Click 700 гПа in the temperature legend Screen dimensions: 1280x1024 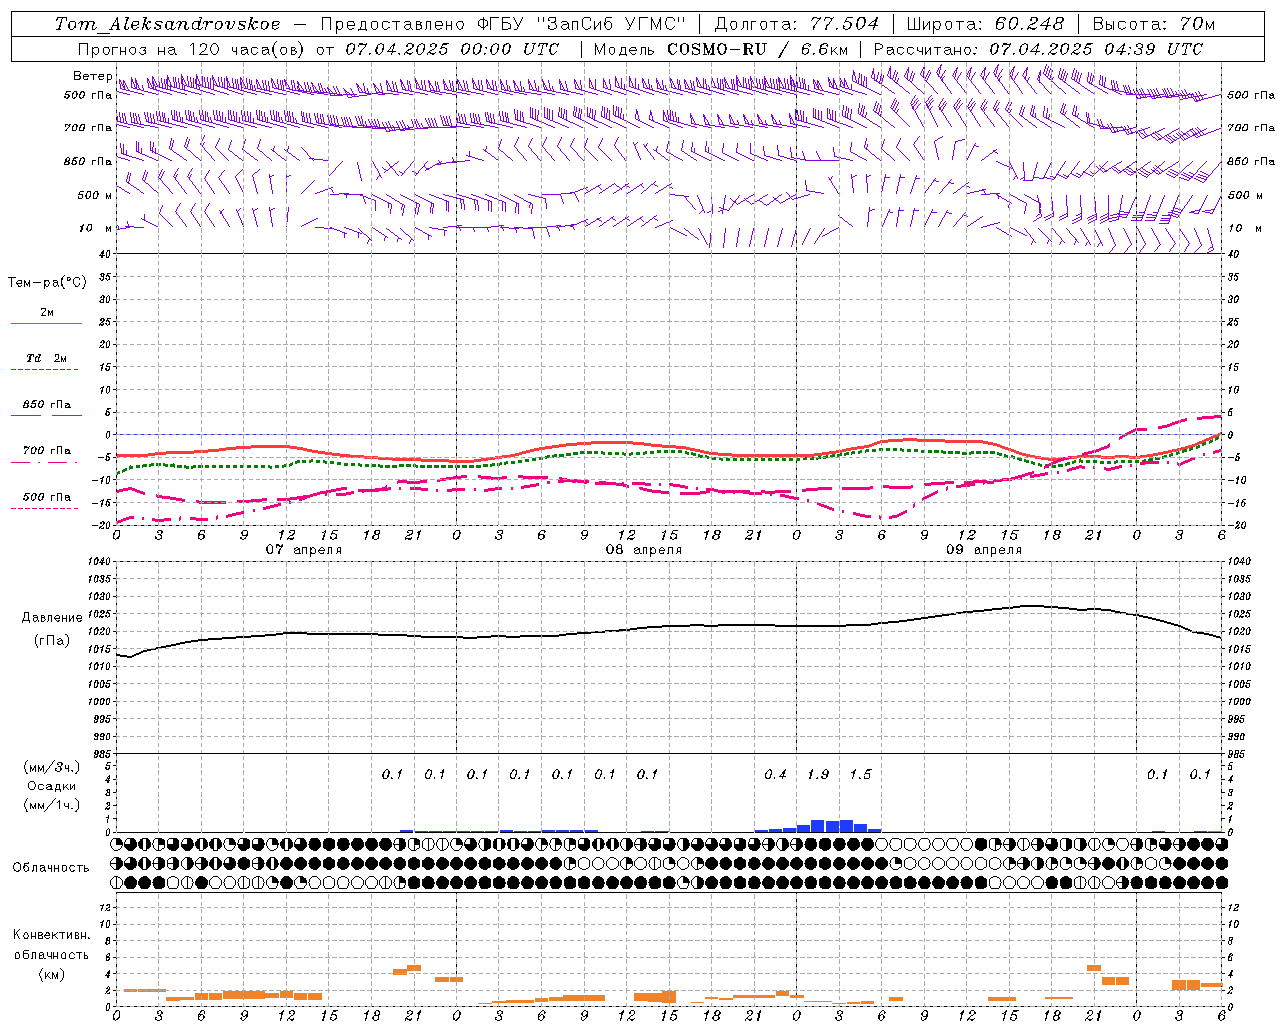pyautogui.click(x=47, y=451)
